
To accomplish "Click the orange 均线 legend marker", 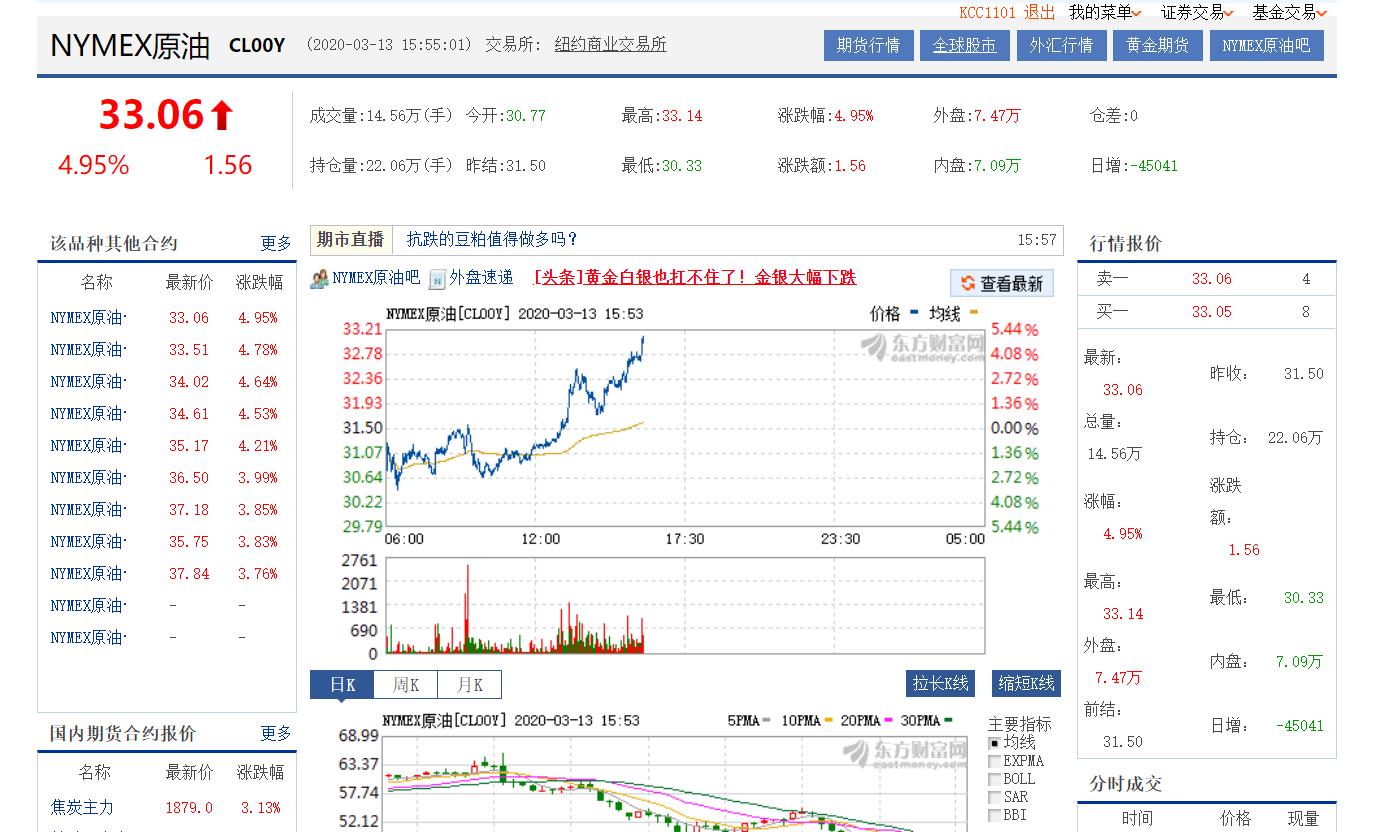I will (974, 314).
